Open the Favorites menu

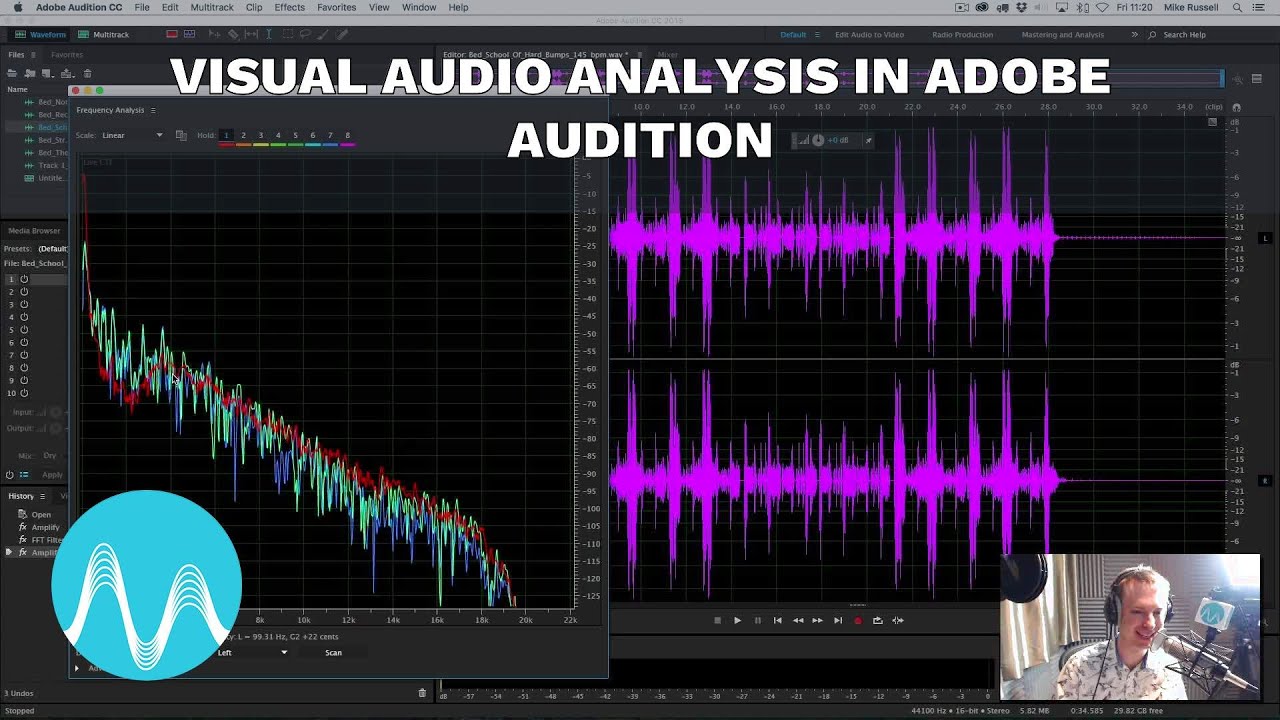click(x=337, y=7)
